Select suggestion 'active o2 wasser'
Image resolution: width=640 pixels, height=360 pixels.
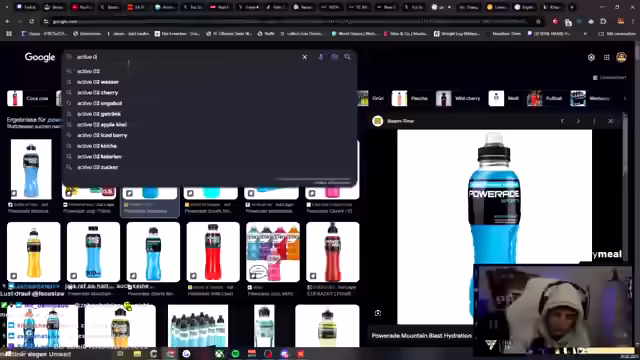point(209,82)
